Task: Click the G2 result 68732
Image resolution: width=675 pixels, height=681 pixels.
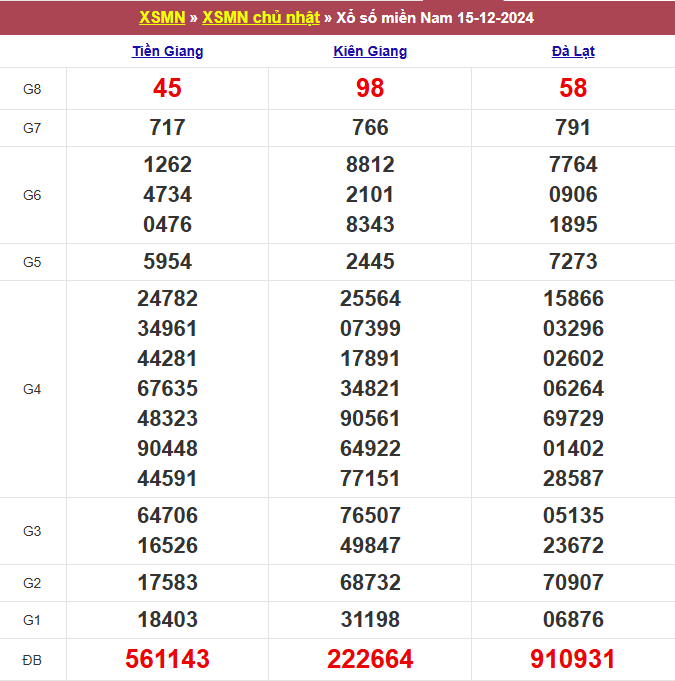Action: [370, 583]
